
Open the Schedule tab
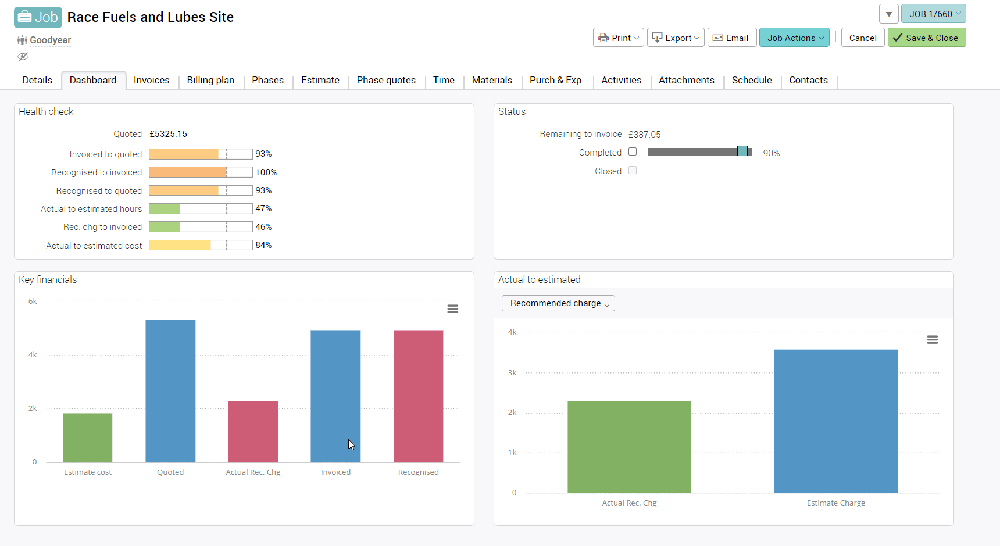[752, 80]
